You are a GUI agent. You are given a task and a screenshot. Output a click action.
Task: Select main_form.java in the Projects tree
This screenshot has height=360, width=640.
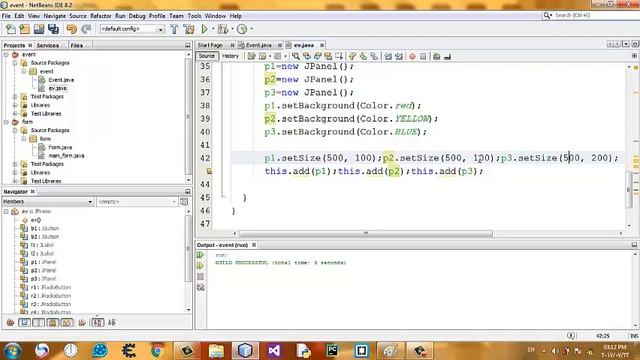click(66, 156)
